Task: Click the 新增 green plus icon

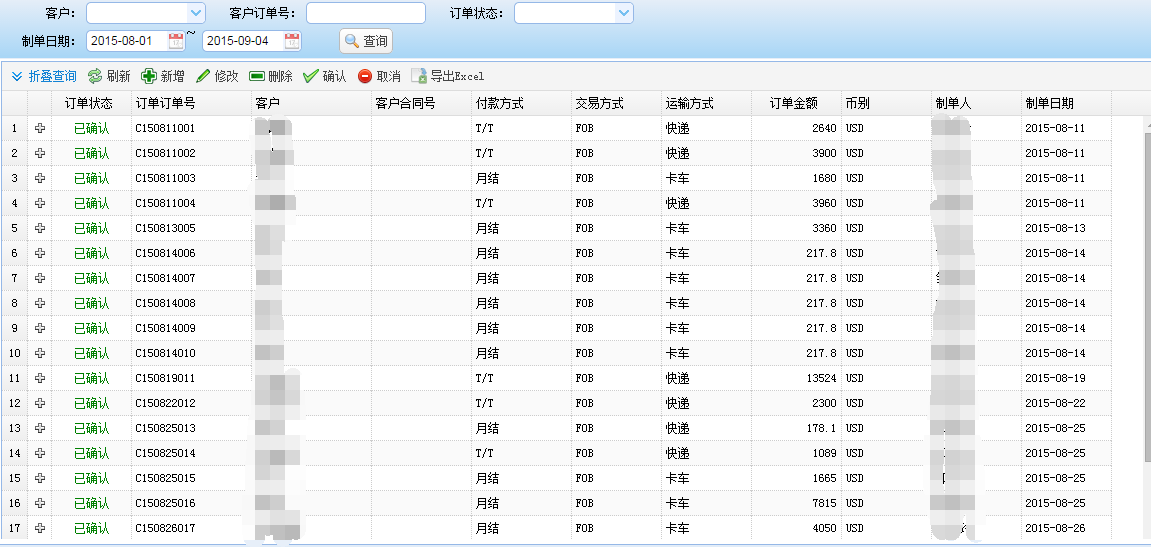Action: tap(149, 76)
